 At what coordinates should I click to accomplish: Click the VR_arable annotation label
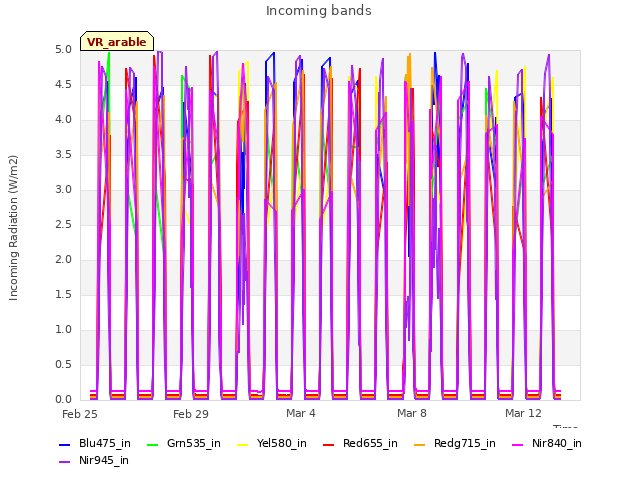(x=117, y=42)
